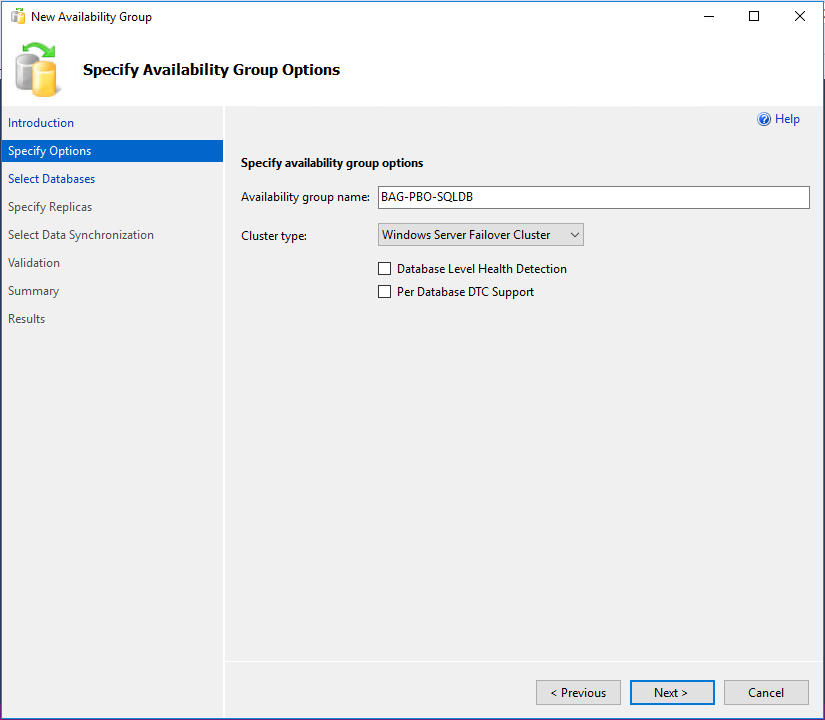Click the Results step in sidebar
Viewport: 825px width, 720px height.
27,319
